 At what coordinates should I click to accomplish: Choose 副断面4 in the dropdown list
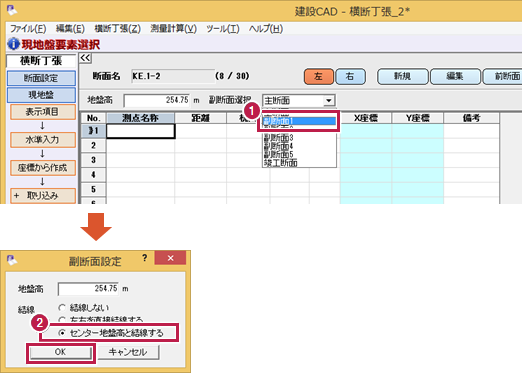coord(299,146)
